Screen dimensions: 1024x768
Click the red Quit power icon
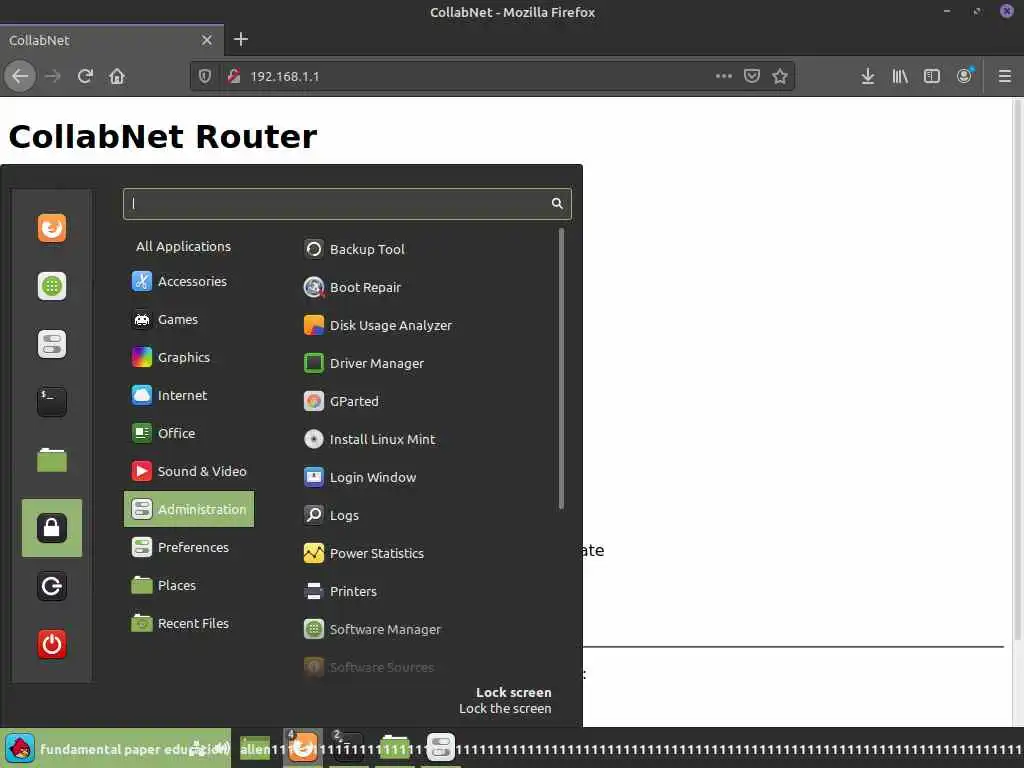(52, 645)
